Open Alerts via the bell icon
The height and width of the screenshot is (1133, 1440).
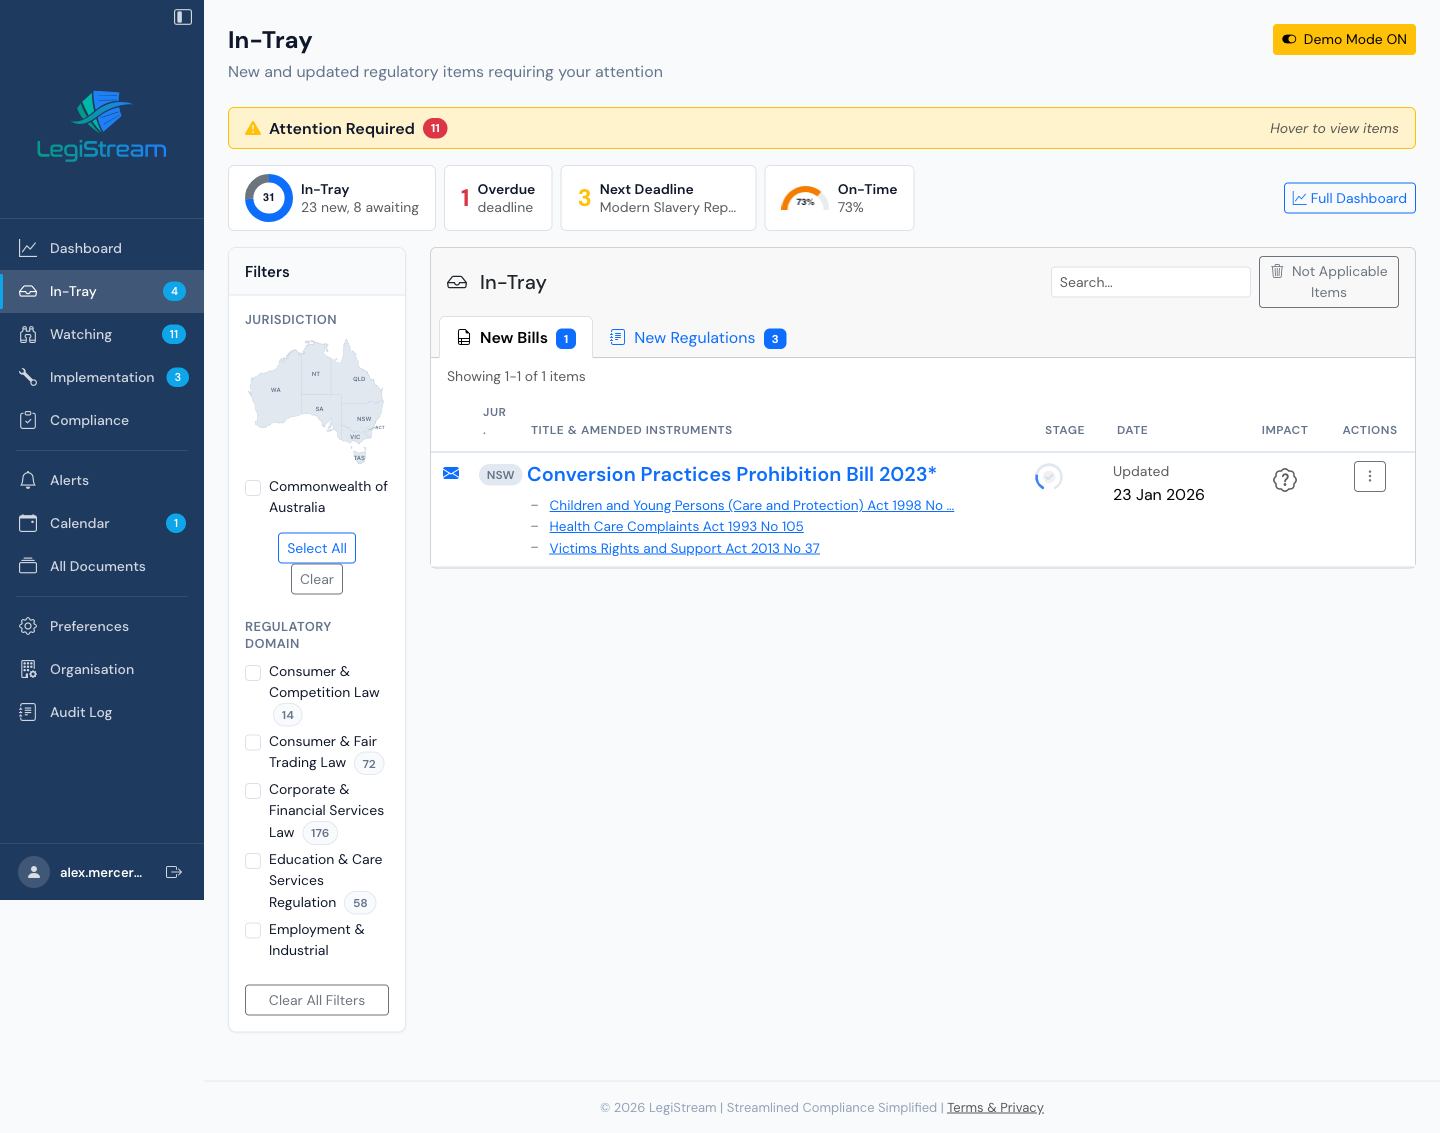29,480
